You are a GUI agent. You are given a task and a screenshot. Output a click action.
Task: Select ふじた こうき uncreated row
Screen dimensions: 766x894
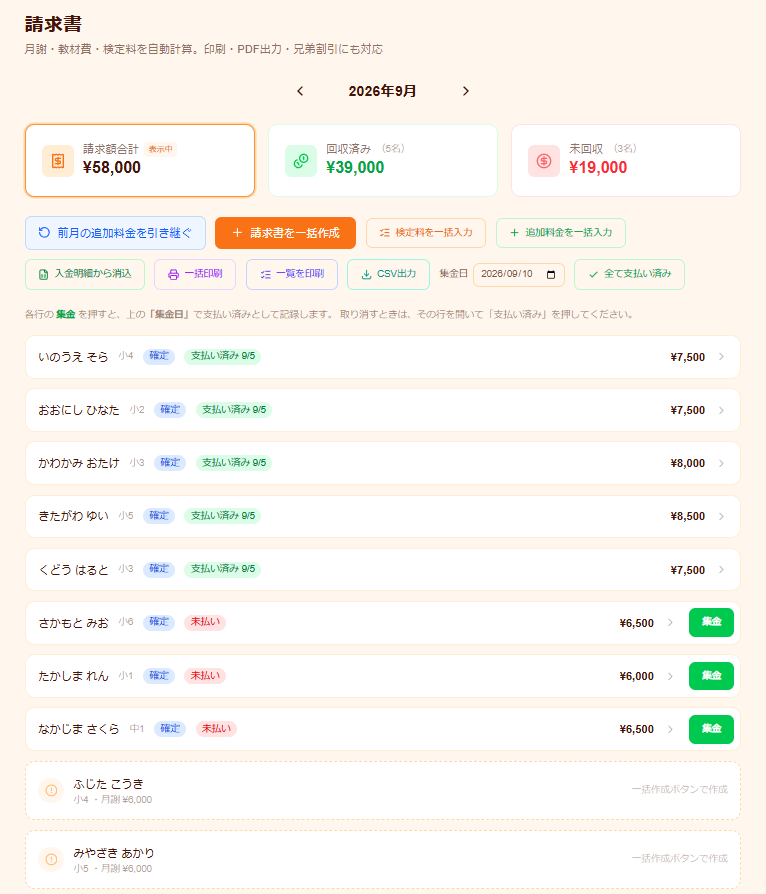tap(383, 791)
